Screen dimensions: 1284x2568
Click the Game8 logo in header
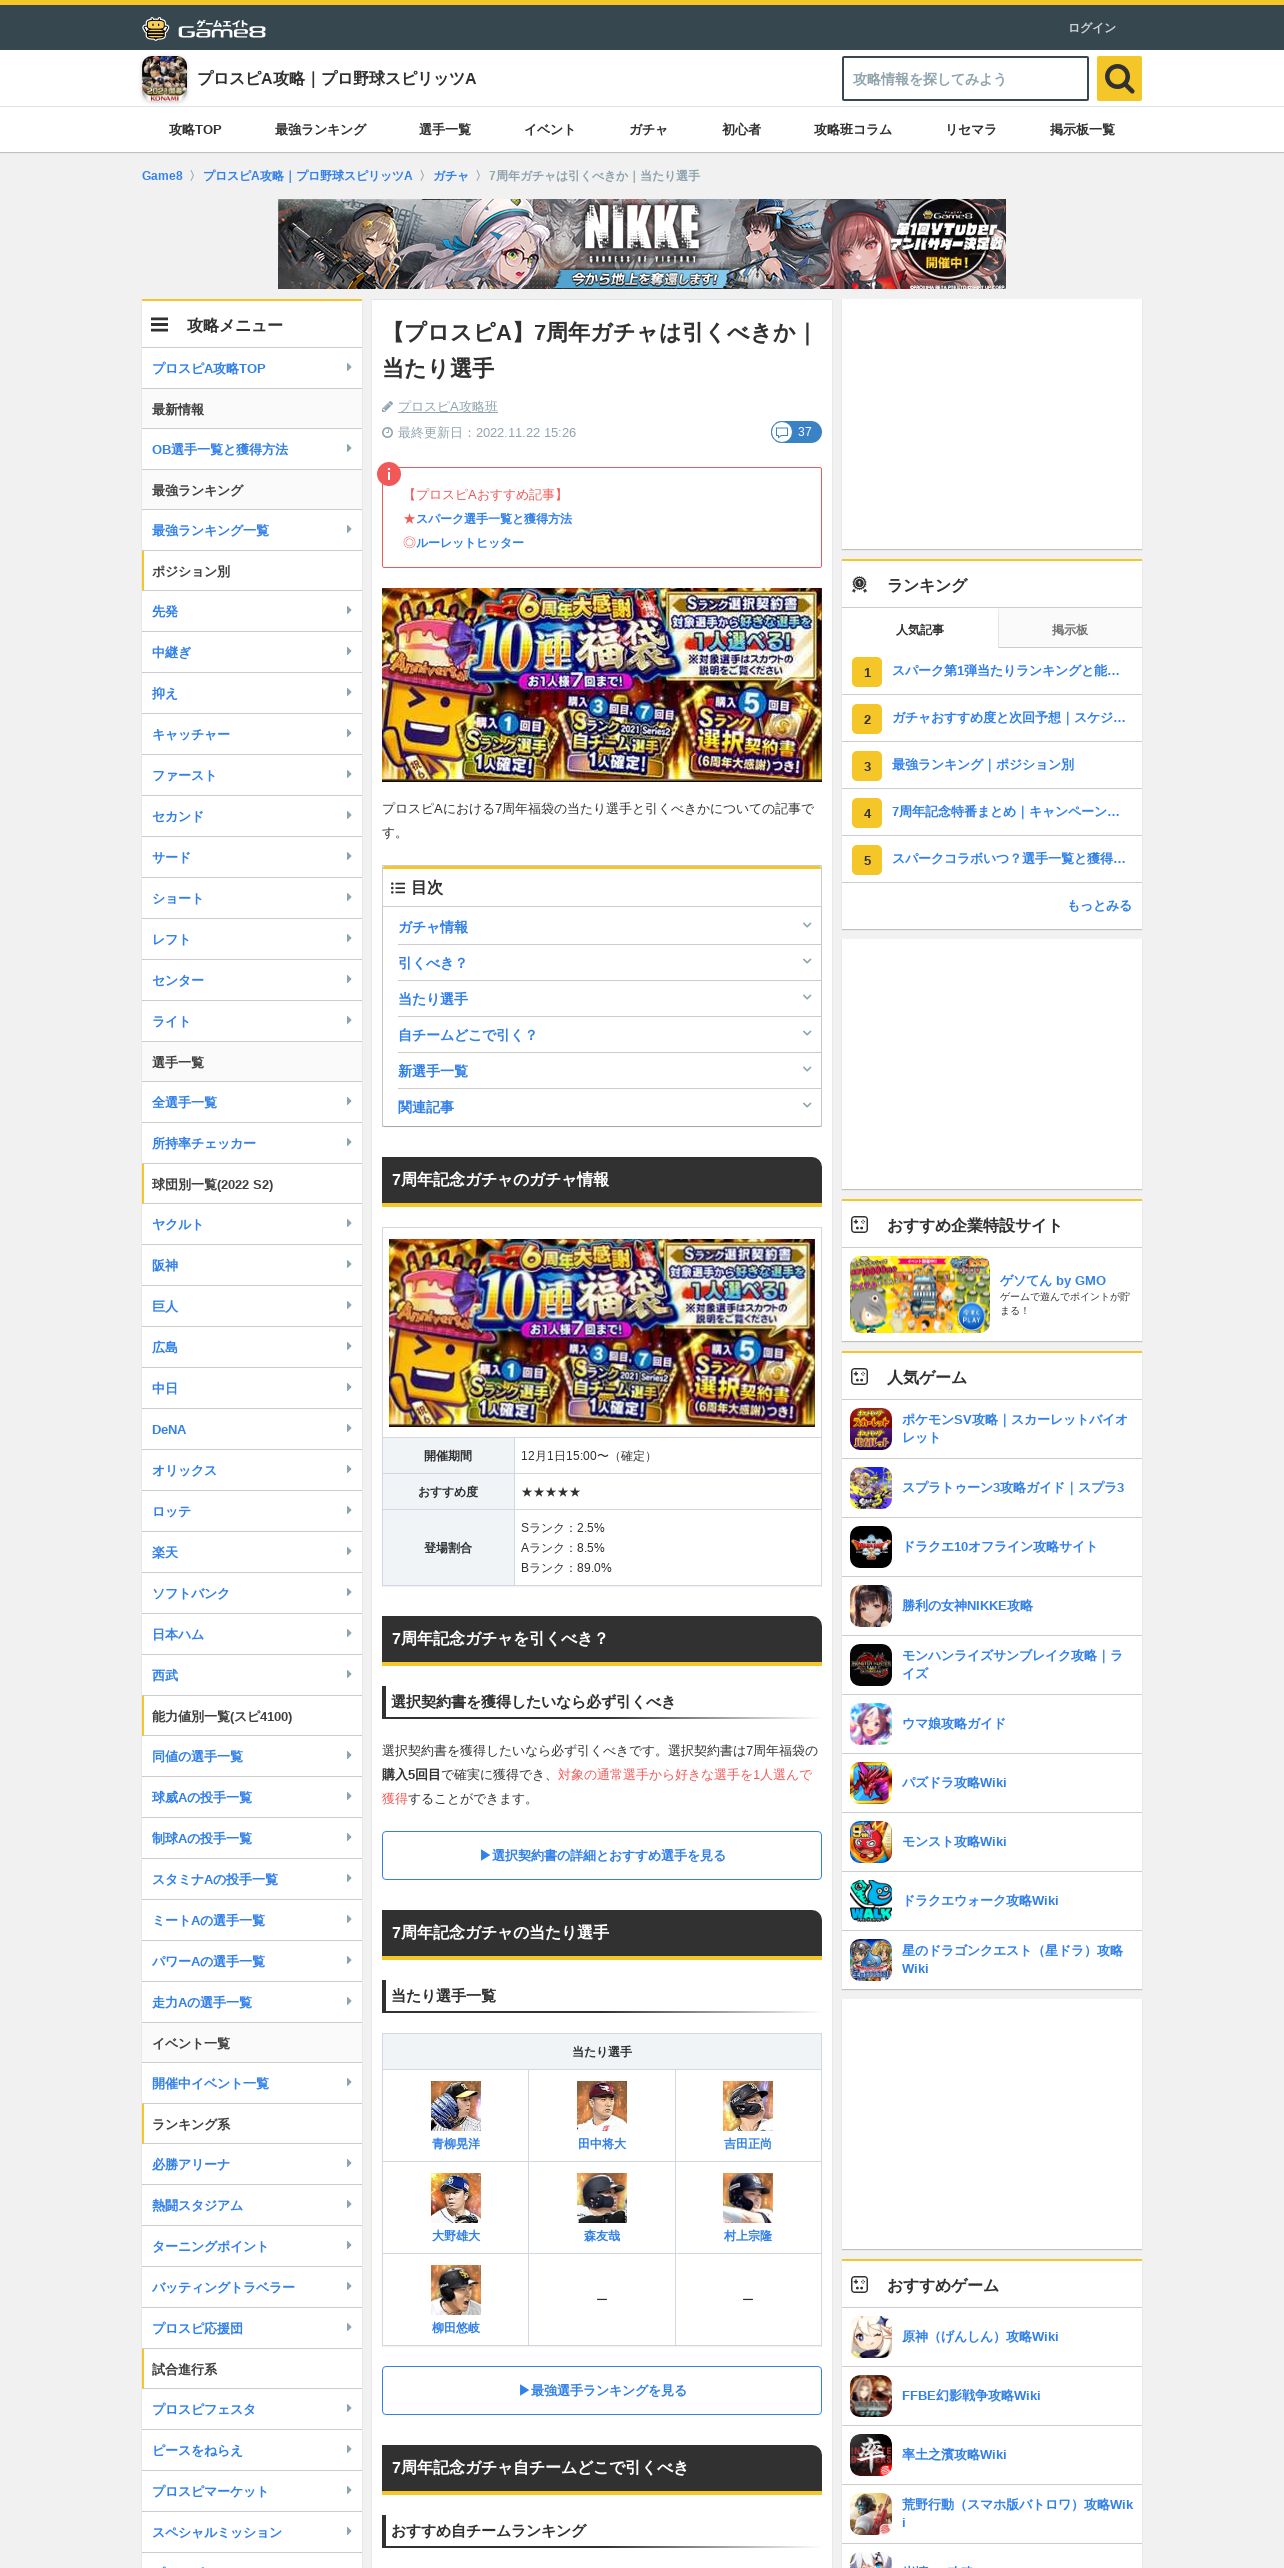tap(204, 28)
